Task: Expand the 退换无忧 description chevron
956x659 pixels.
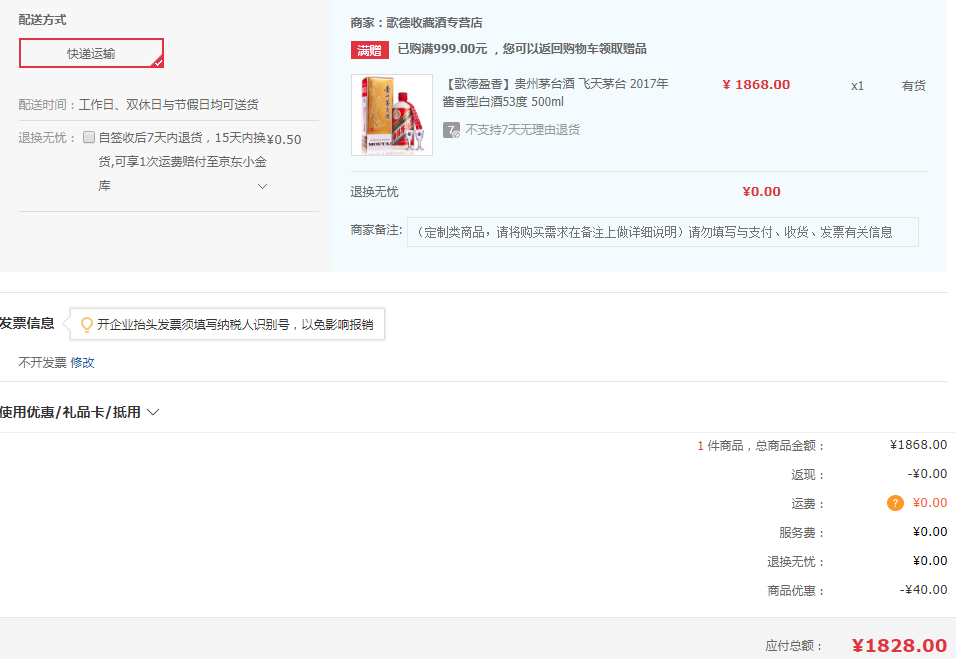Action: click(262, 186)
